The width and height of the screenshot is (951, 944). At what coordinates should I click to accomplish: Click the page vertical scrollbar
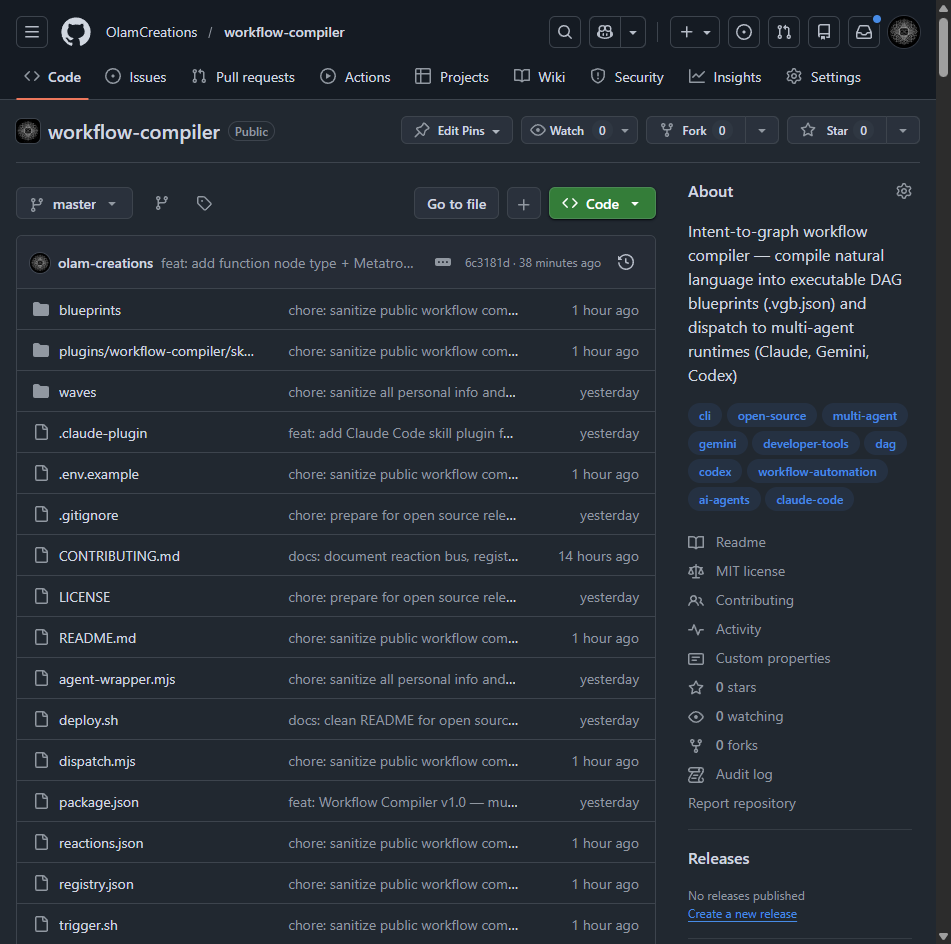click(943, 49)
